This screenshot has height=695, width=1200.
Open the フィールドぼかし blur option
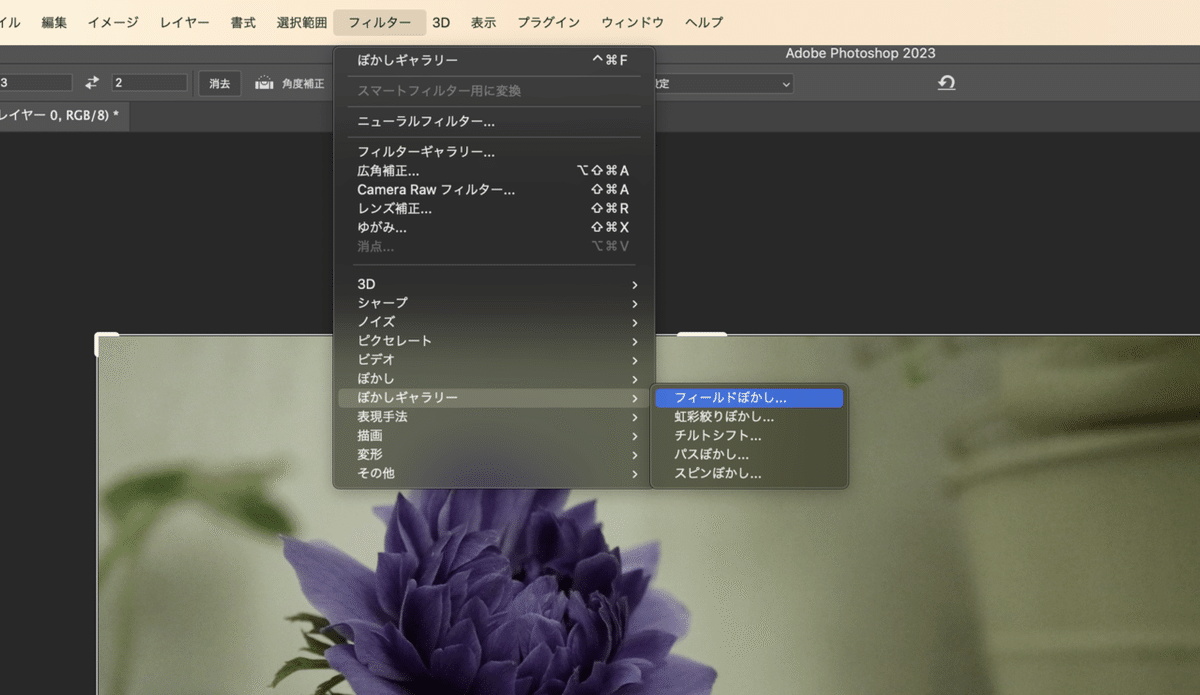point(749,398)
